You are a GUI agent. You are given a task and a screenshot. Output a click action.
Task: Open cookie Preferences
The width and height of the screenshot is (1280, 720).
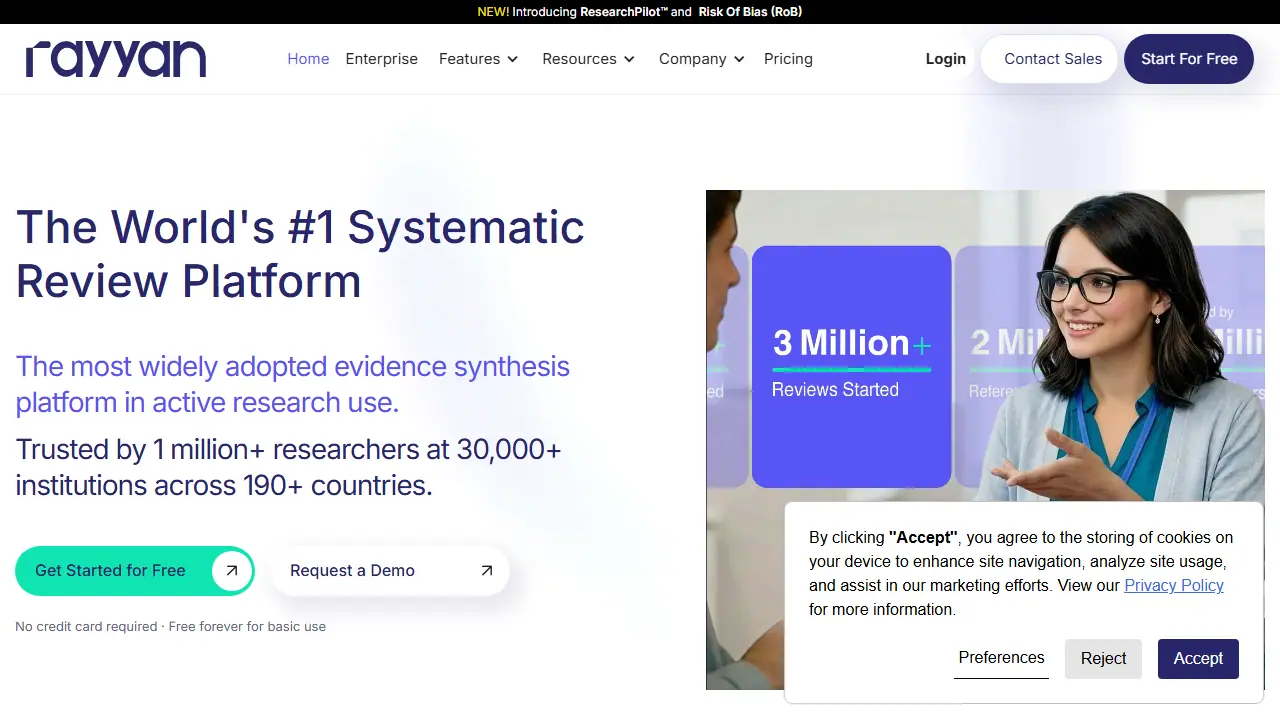[1001, 658]
